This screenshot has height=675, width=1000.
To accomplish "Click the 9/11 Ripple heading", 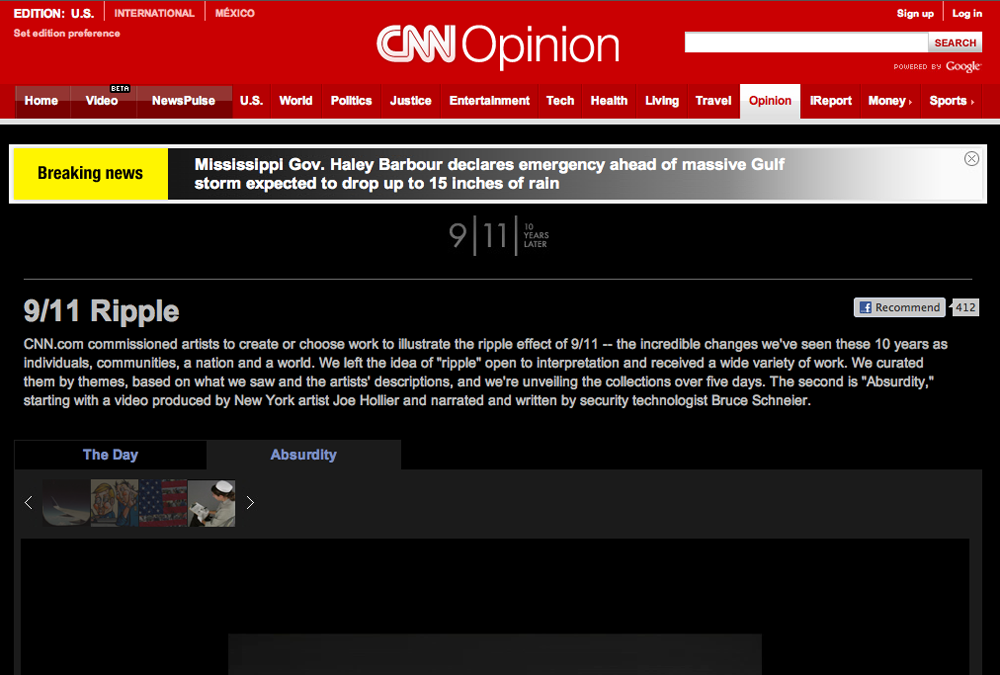I will click(101, 311).
